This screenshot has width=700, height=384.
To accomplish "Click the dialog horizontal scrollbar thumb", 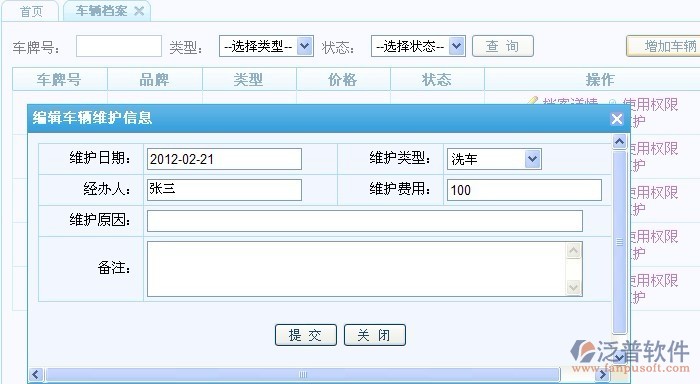I will pos(303,374).
